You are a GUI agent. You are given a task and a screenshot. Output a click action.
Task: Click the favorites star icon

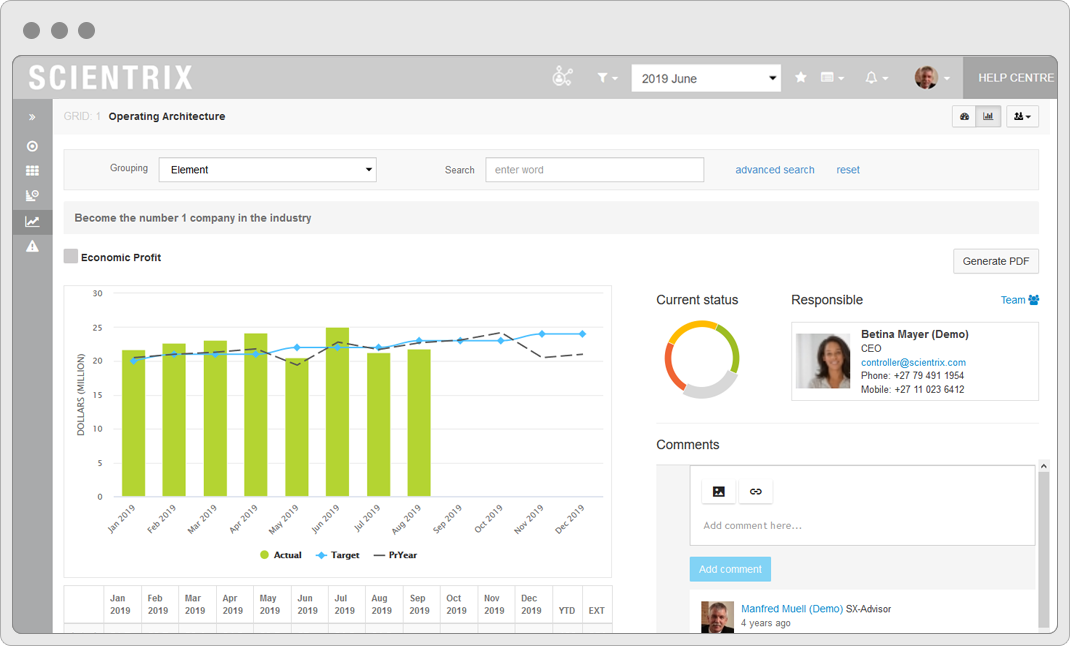pos(801,78)
